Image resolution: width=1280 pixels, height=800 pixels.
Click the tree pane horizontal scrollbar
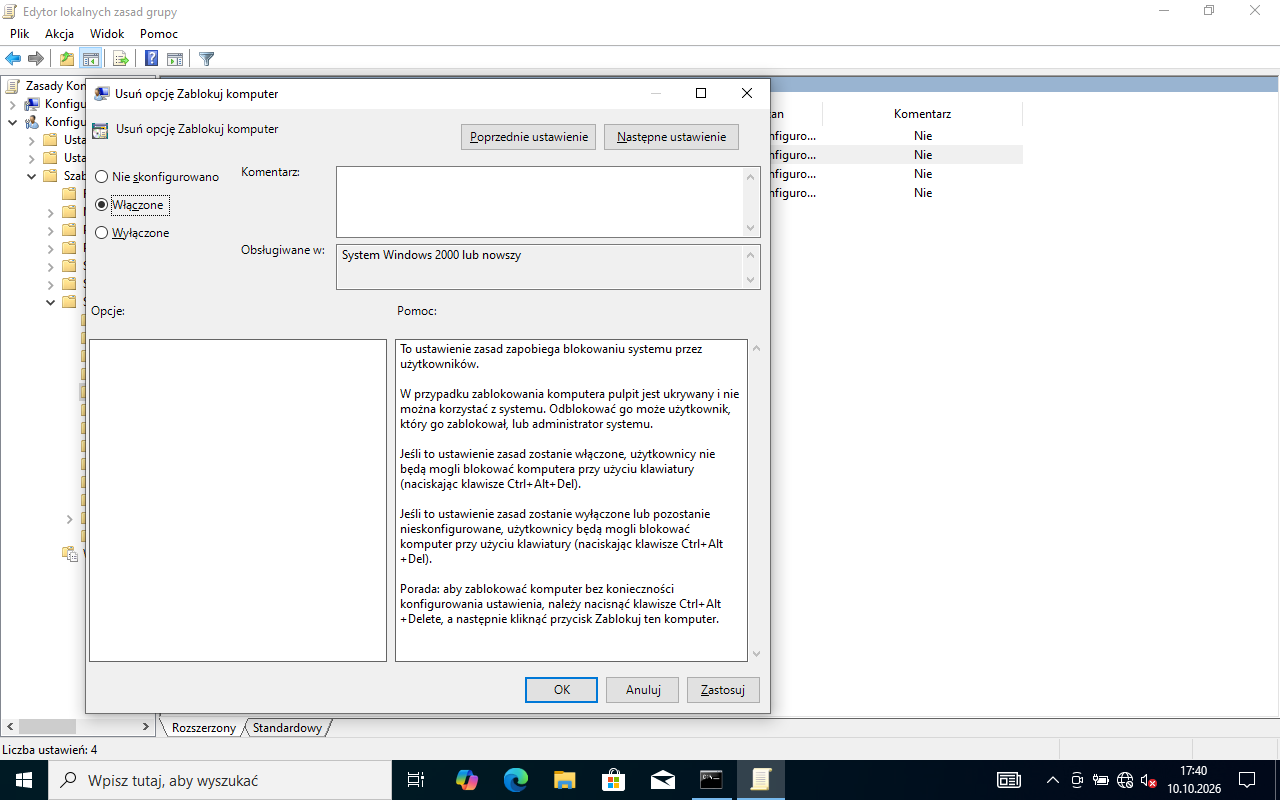(78, 727)
